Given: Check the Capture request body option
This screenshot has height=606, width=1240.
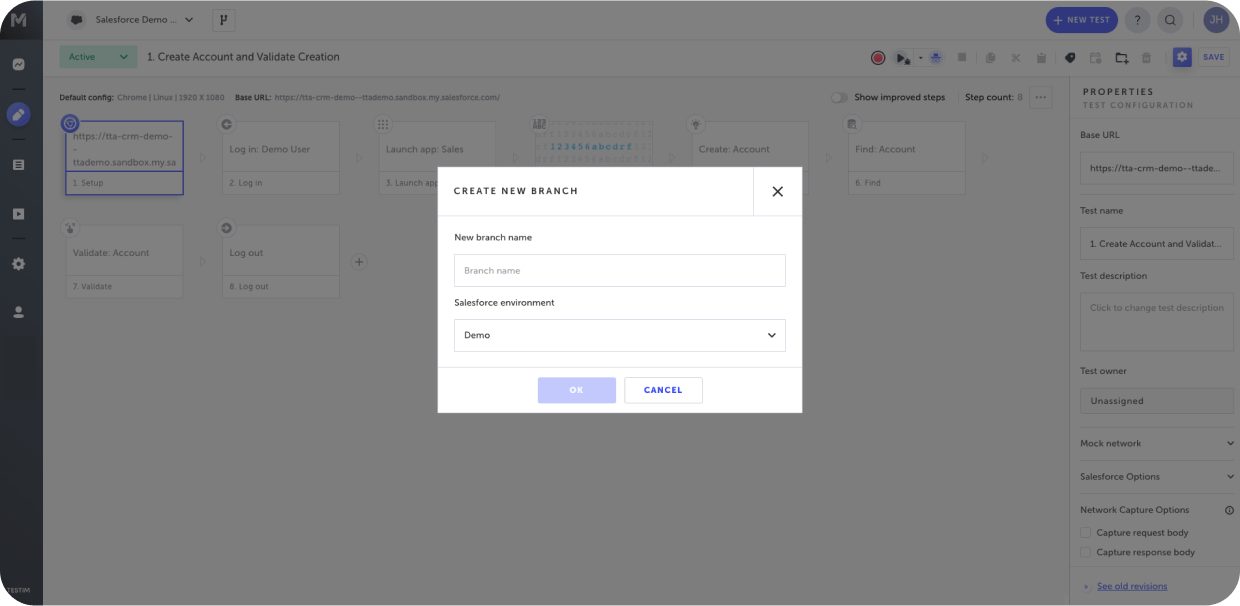Looking at the screenshot, I should 1085,532.
